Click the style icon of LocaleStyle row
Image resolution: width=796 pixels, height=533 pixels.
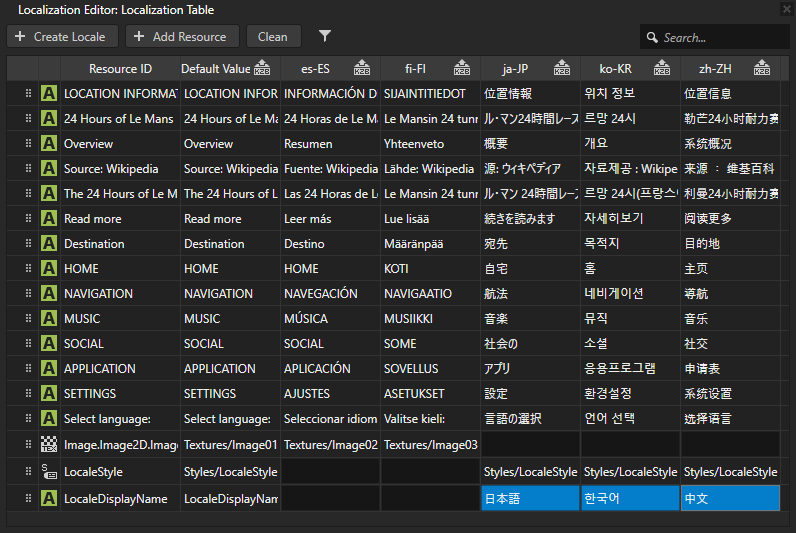click(49, 469)
